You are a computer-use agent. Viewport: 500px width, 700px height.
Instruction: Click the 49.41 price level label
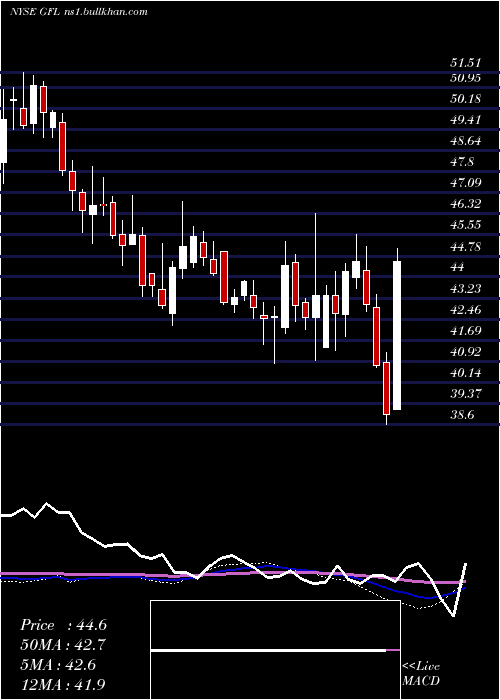click(x=466, y=120)
